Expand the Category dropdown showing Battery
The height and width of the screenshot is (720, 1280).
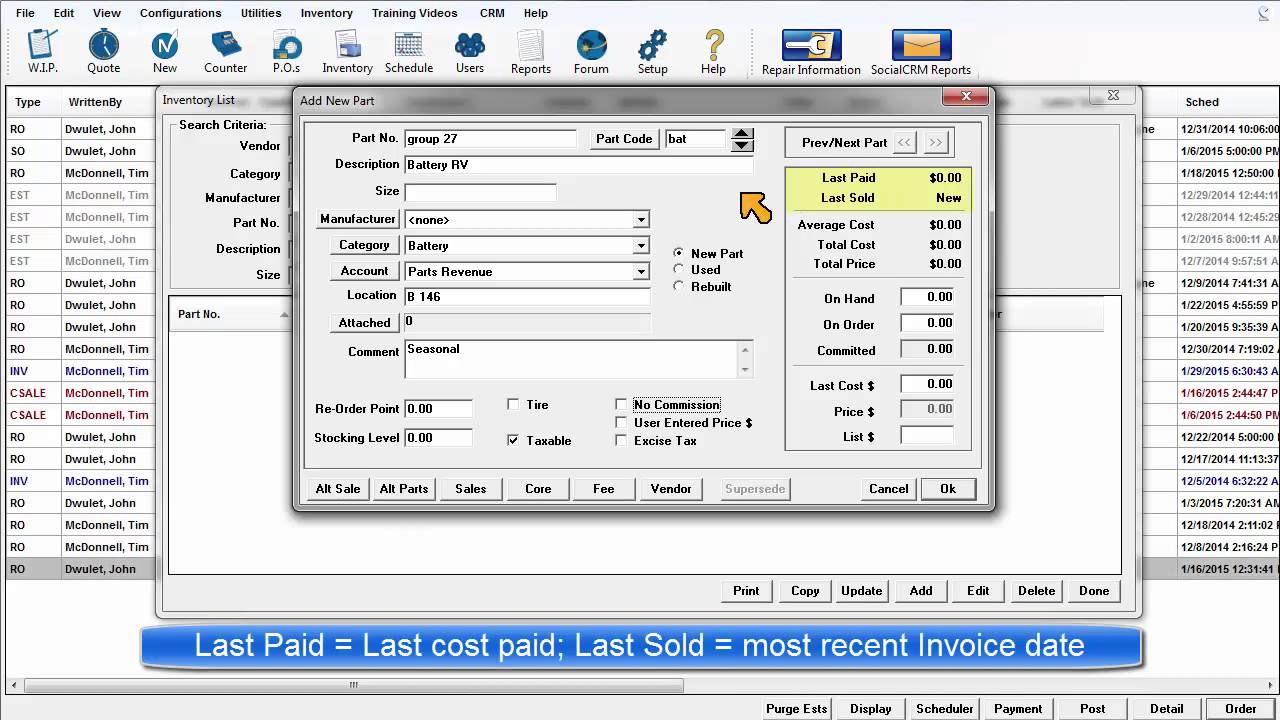tap(641, 246)
